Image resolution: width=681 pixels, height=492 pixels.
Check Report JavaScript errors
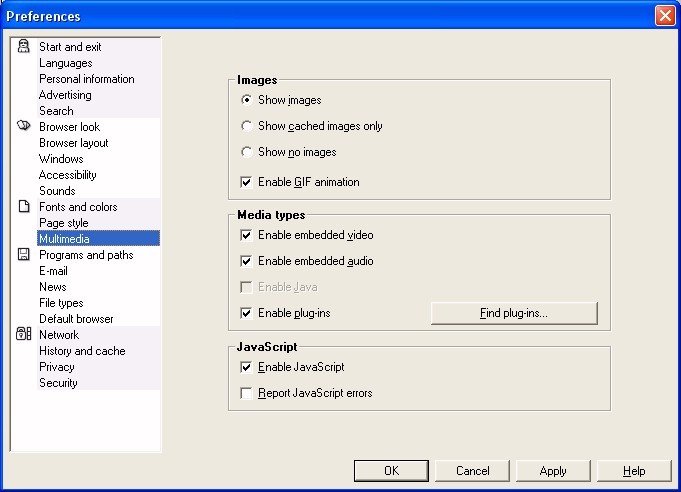pos(246,393)
